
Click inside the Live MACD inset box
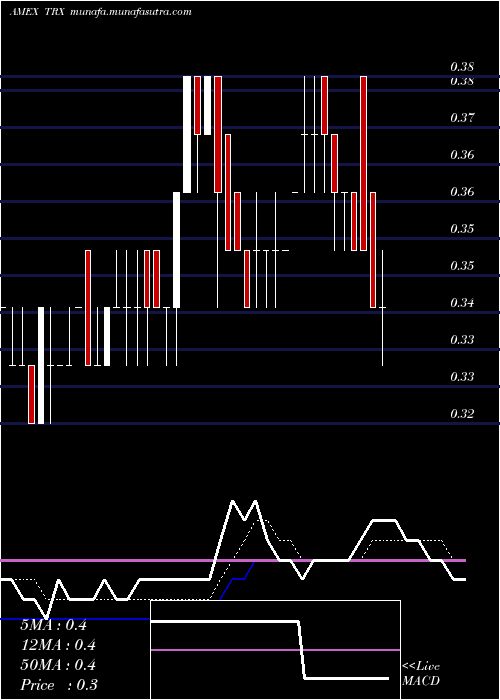pos(275,650)
